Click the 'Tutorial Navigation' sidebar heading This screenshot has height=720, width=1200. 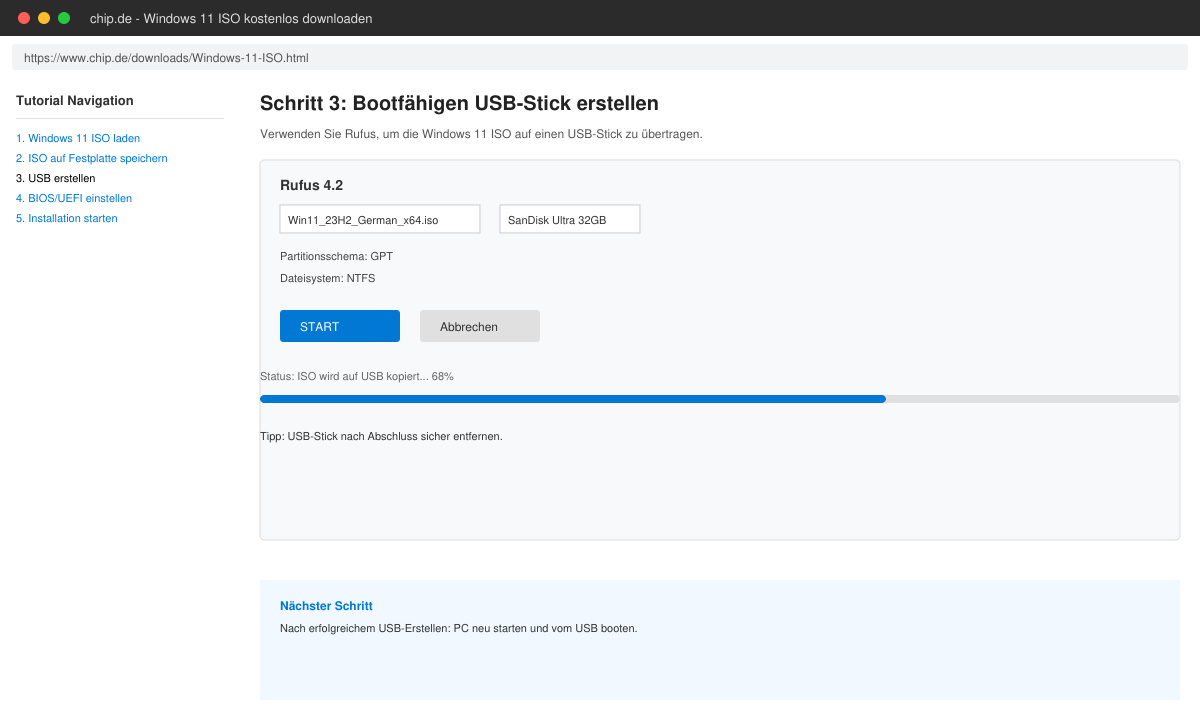(x=75, y=100)
